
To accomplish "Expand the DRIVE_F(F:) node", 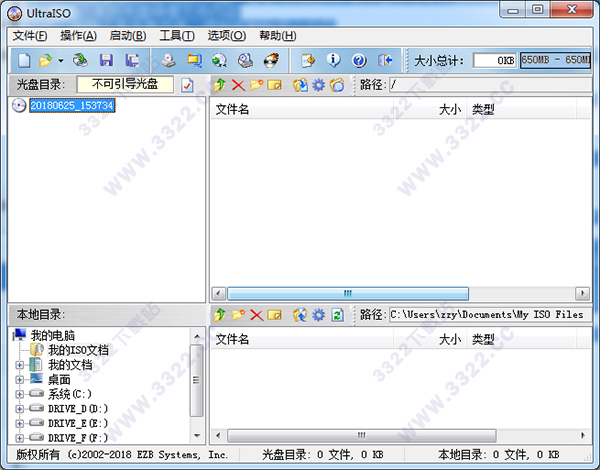I will tap(20, 438).
